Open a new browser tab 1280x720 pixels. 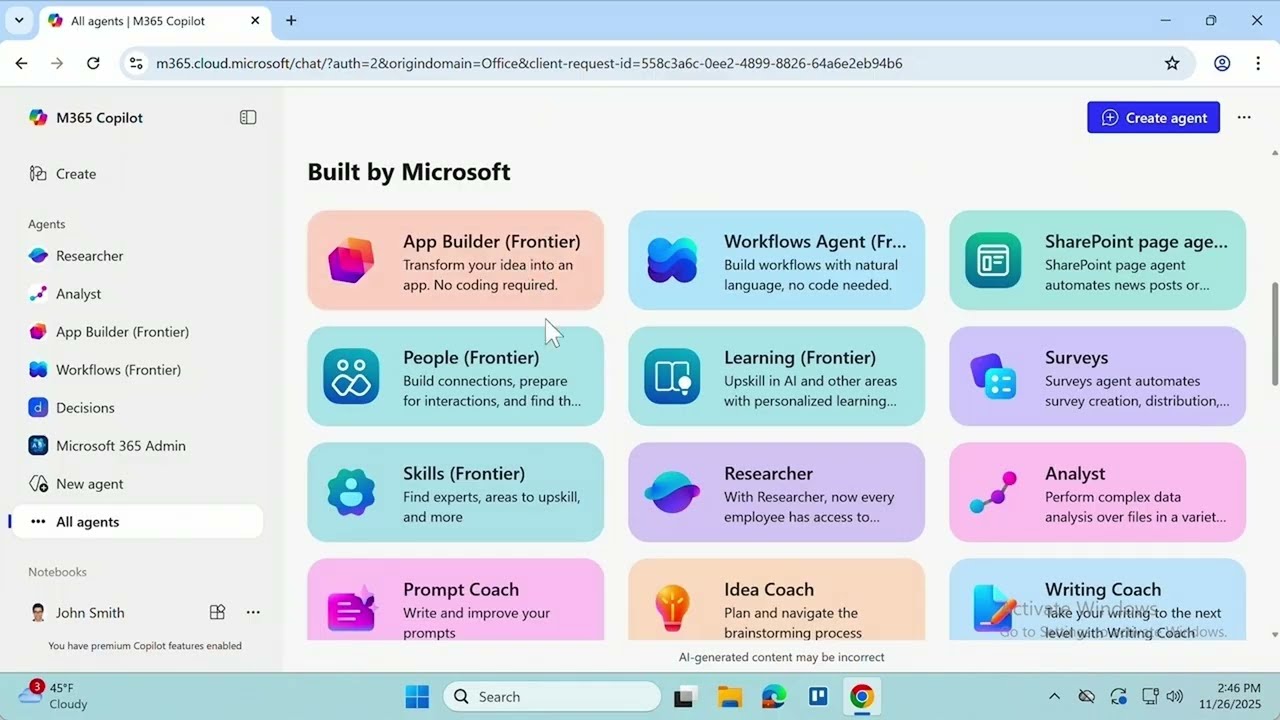point(291,20)
